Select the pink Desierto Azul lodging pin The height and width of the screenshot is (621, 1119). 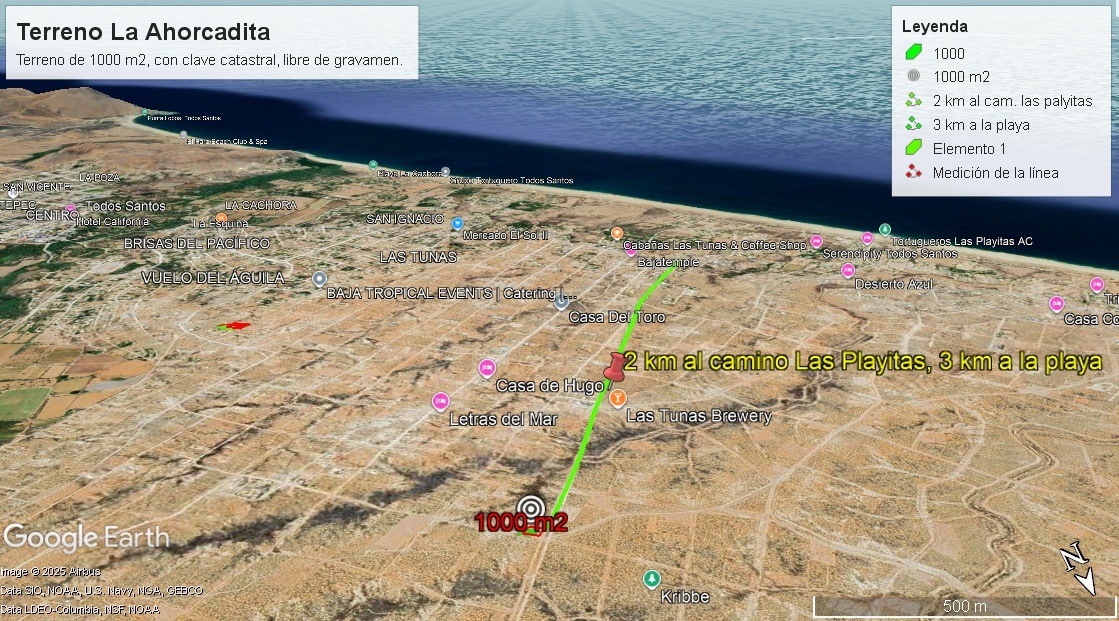pyautogui.click(x=848, y=271)
